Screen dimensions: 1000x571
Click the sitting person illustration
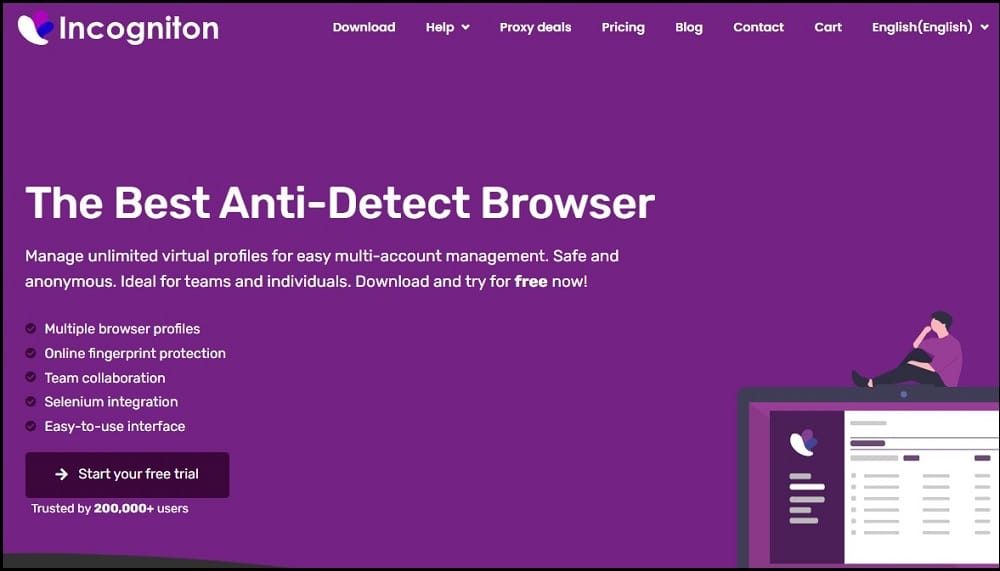pyautogui.click(x=907, y=350)
